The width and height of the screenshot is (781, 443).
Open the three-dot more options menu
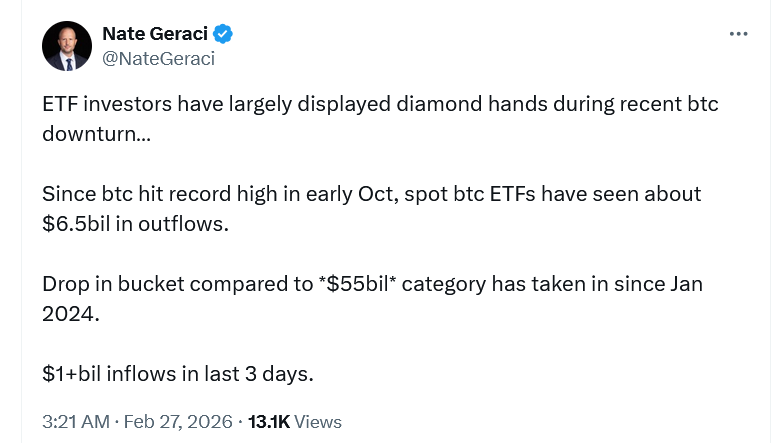(x=738, y=34)
